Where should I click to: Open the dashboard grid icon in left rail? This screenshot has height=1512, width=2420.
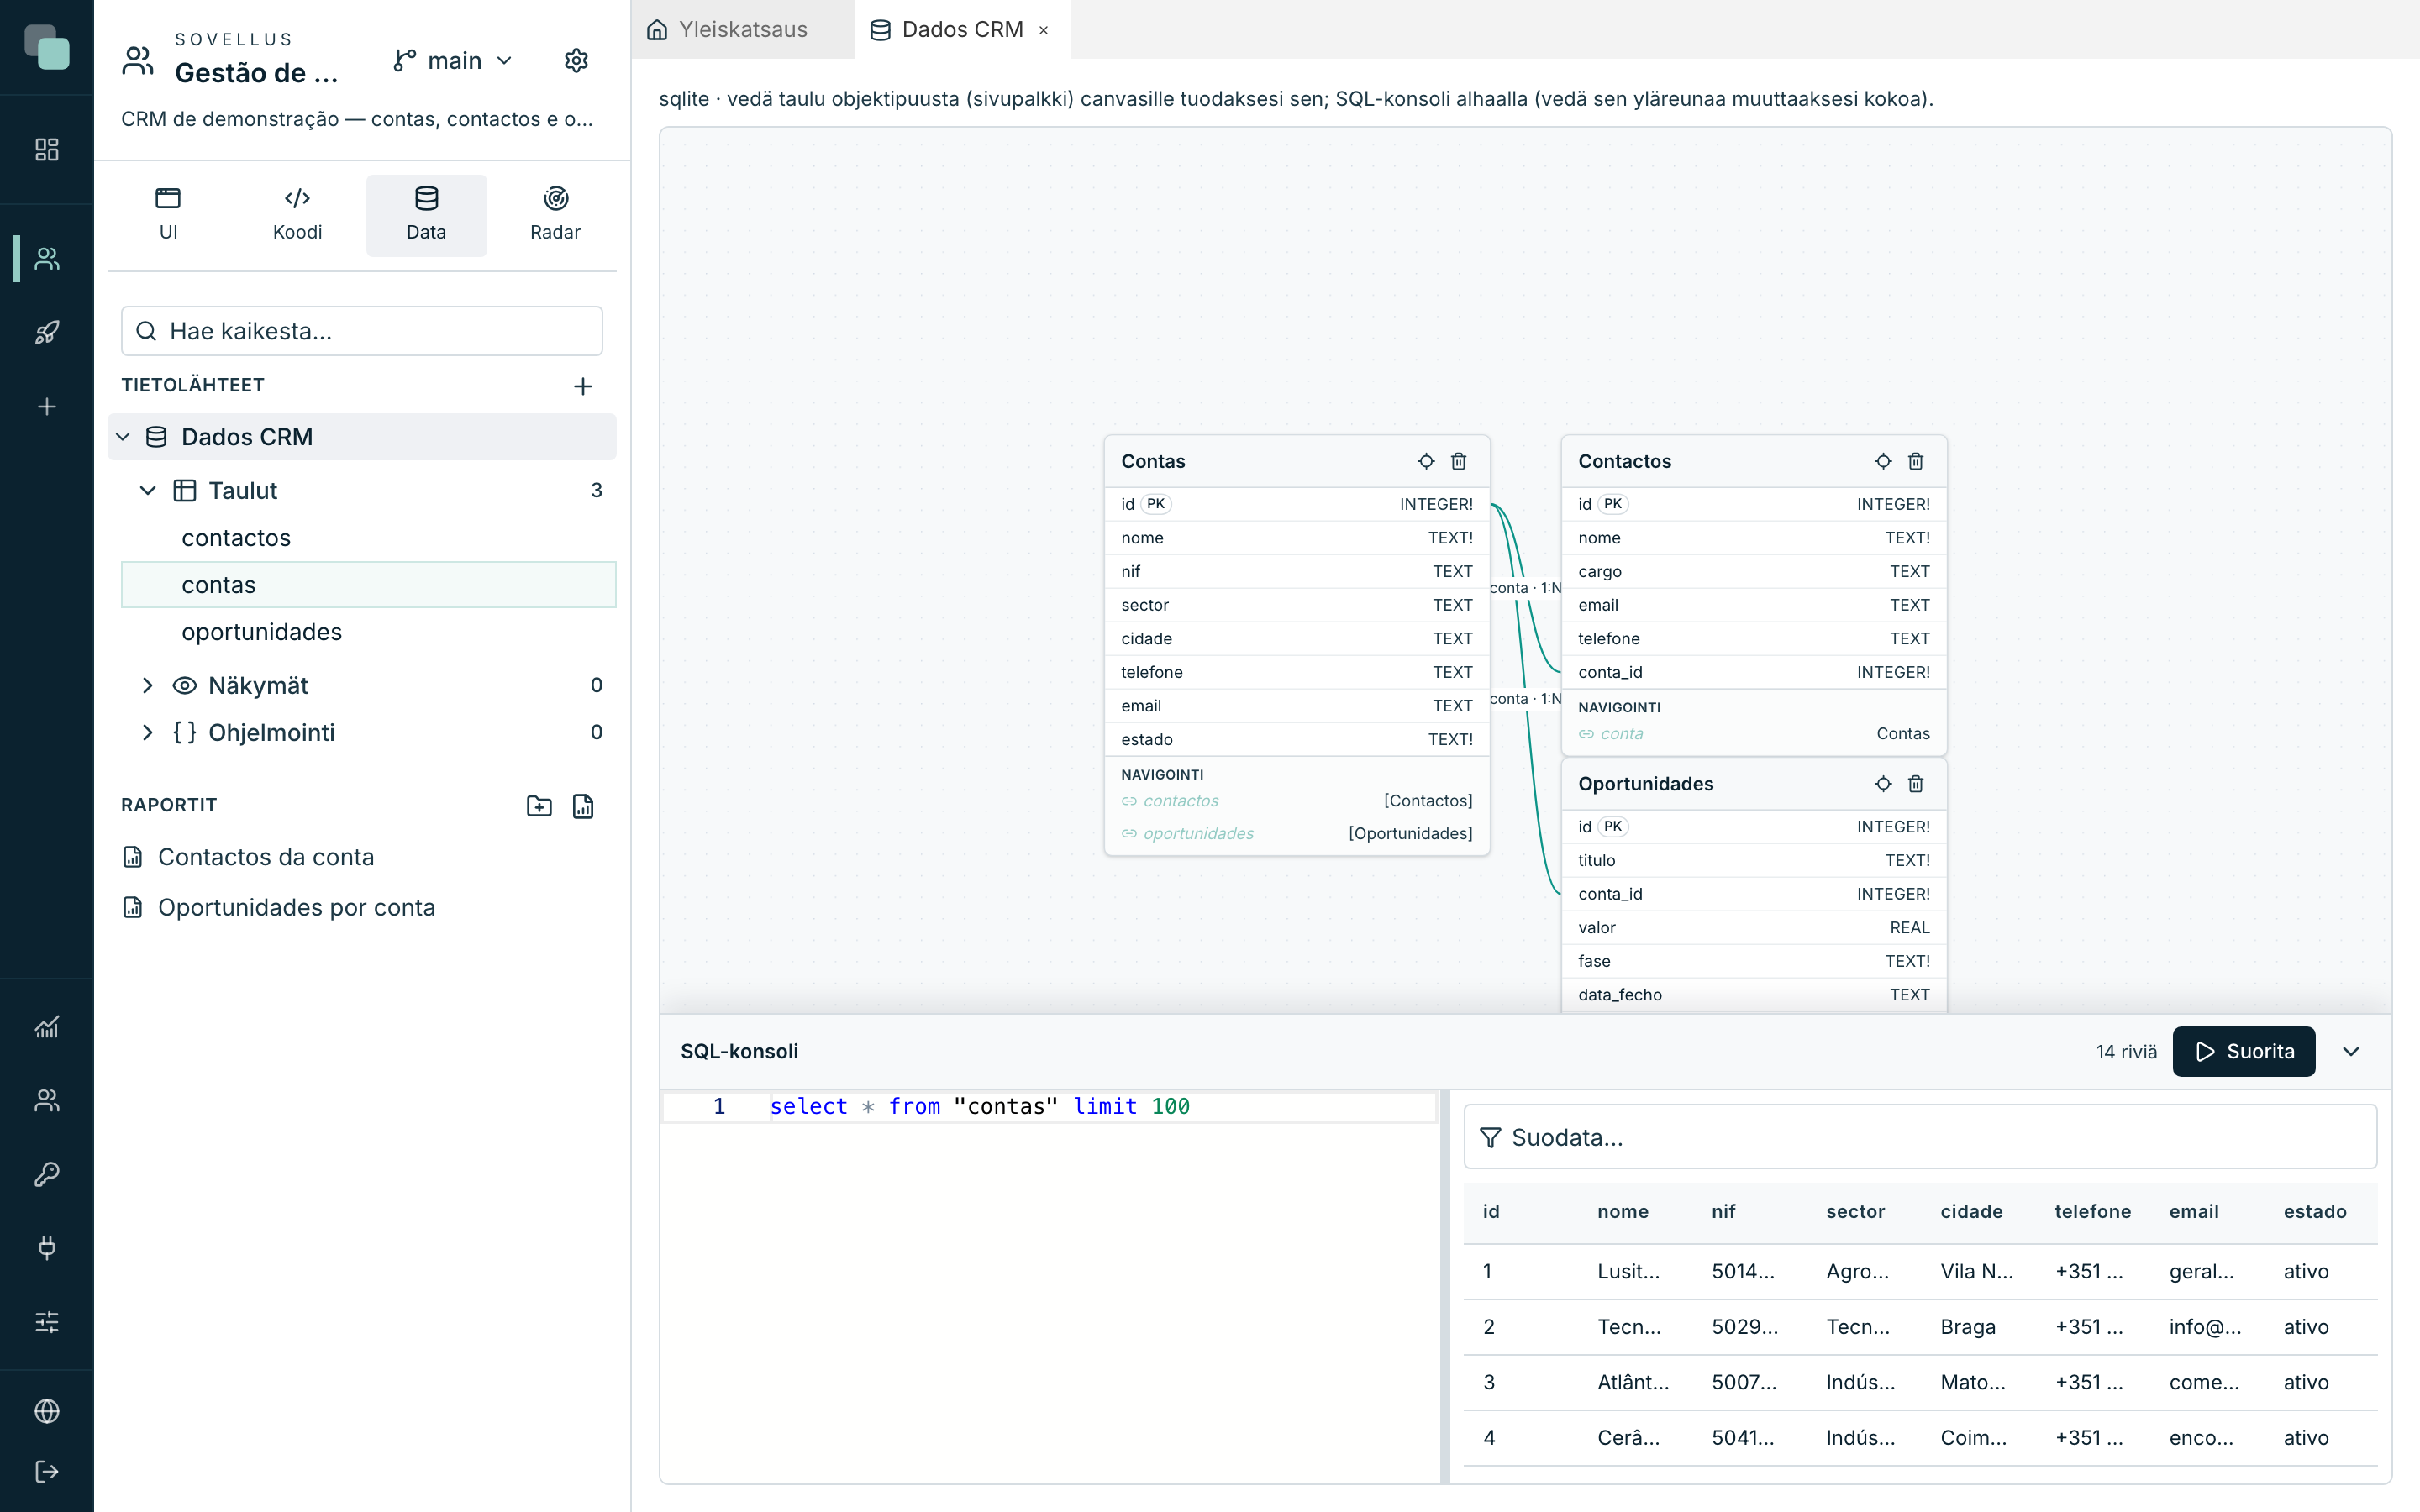[x=47, y=150]
